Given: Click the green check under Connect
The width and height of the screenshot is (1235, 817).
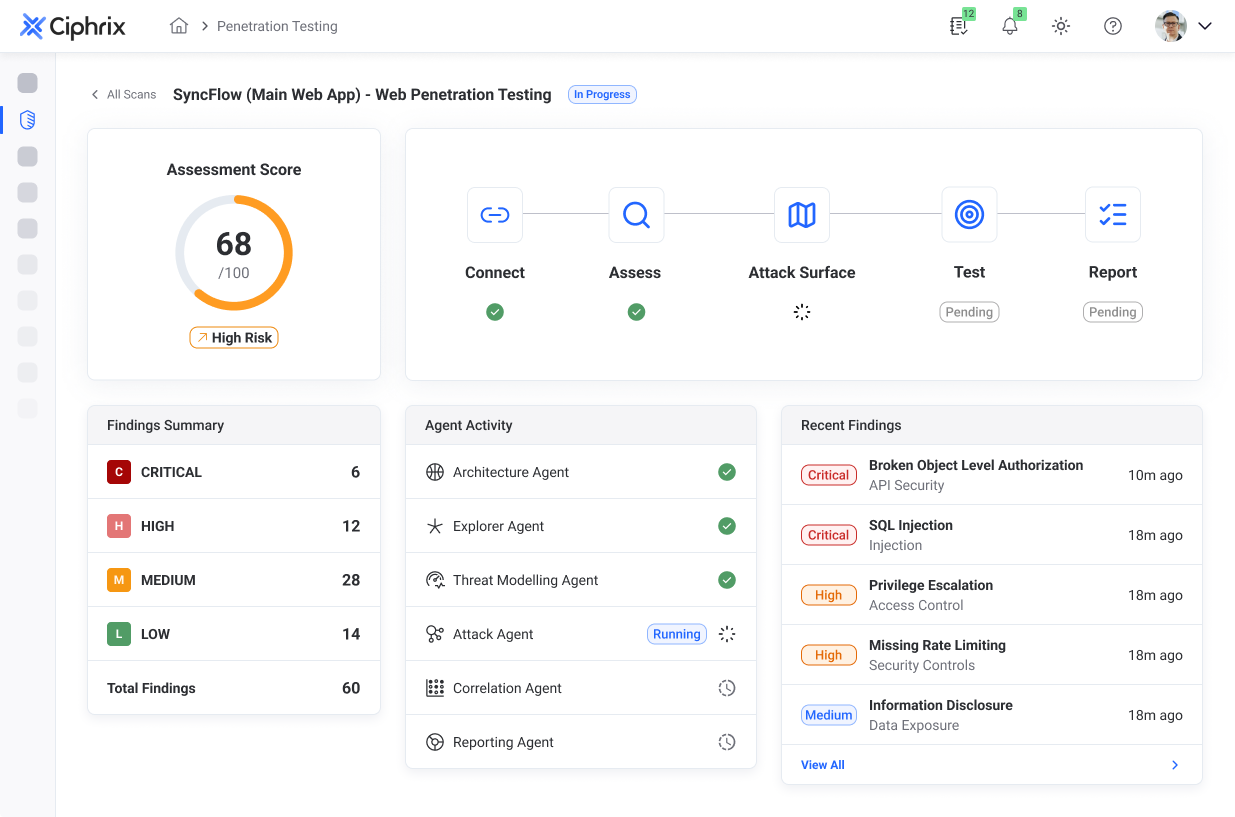Looking at the screenshot, I should click(495, 312).
